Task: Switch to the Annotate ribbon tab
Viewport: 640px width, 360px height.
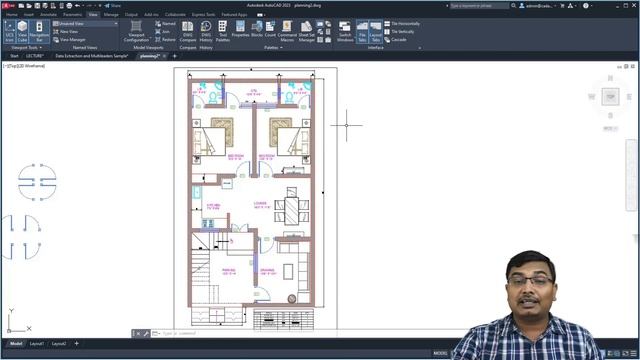Action: [48, 15]
